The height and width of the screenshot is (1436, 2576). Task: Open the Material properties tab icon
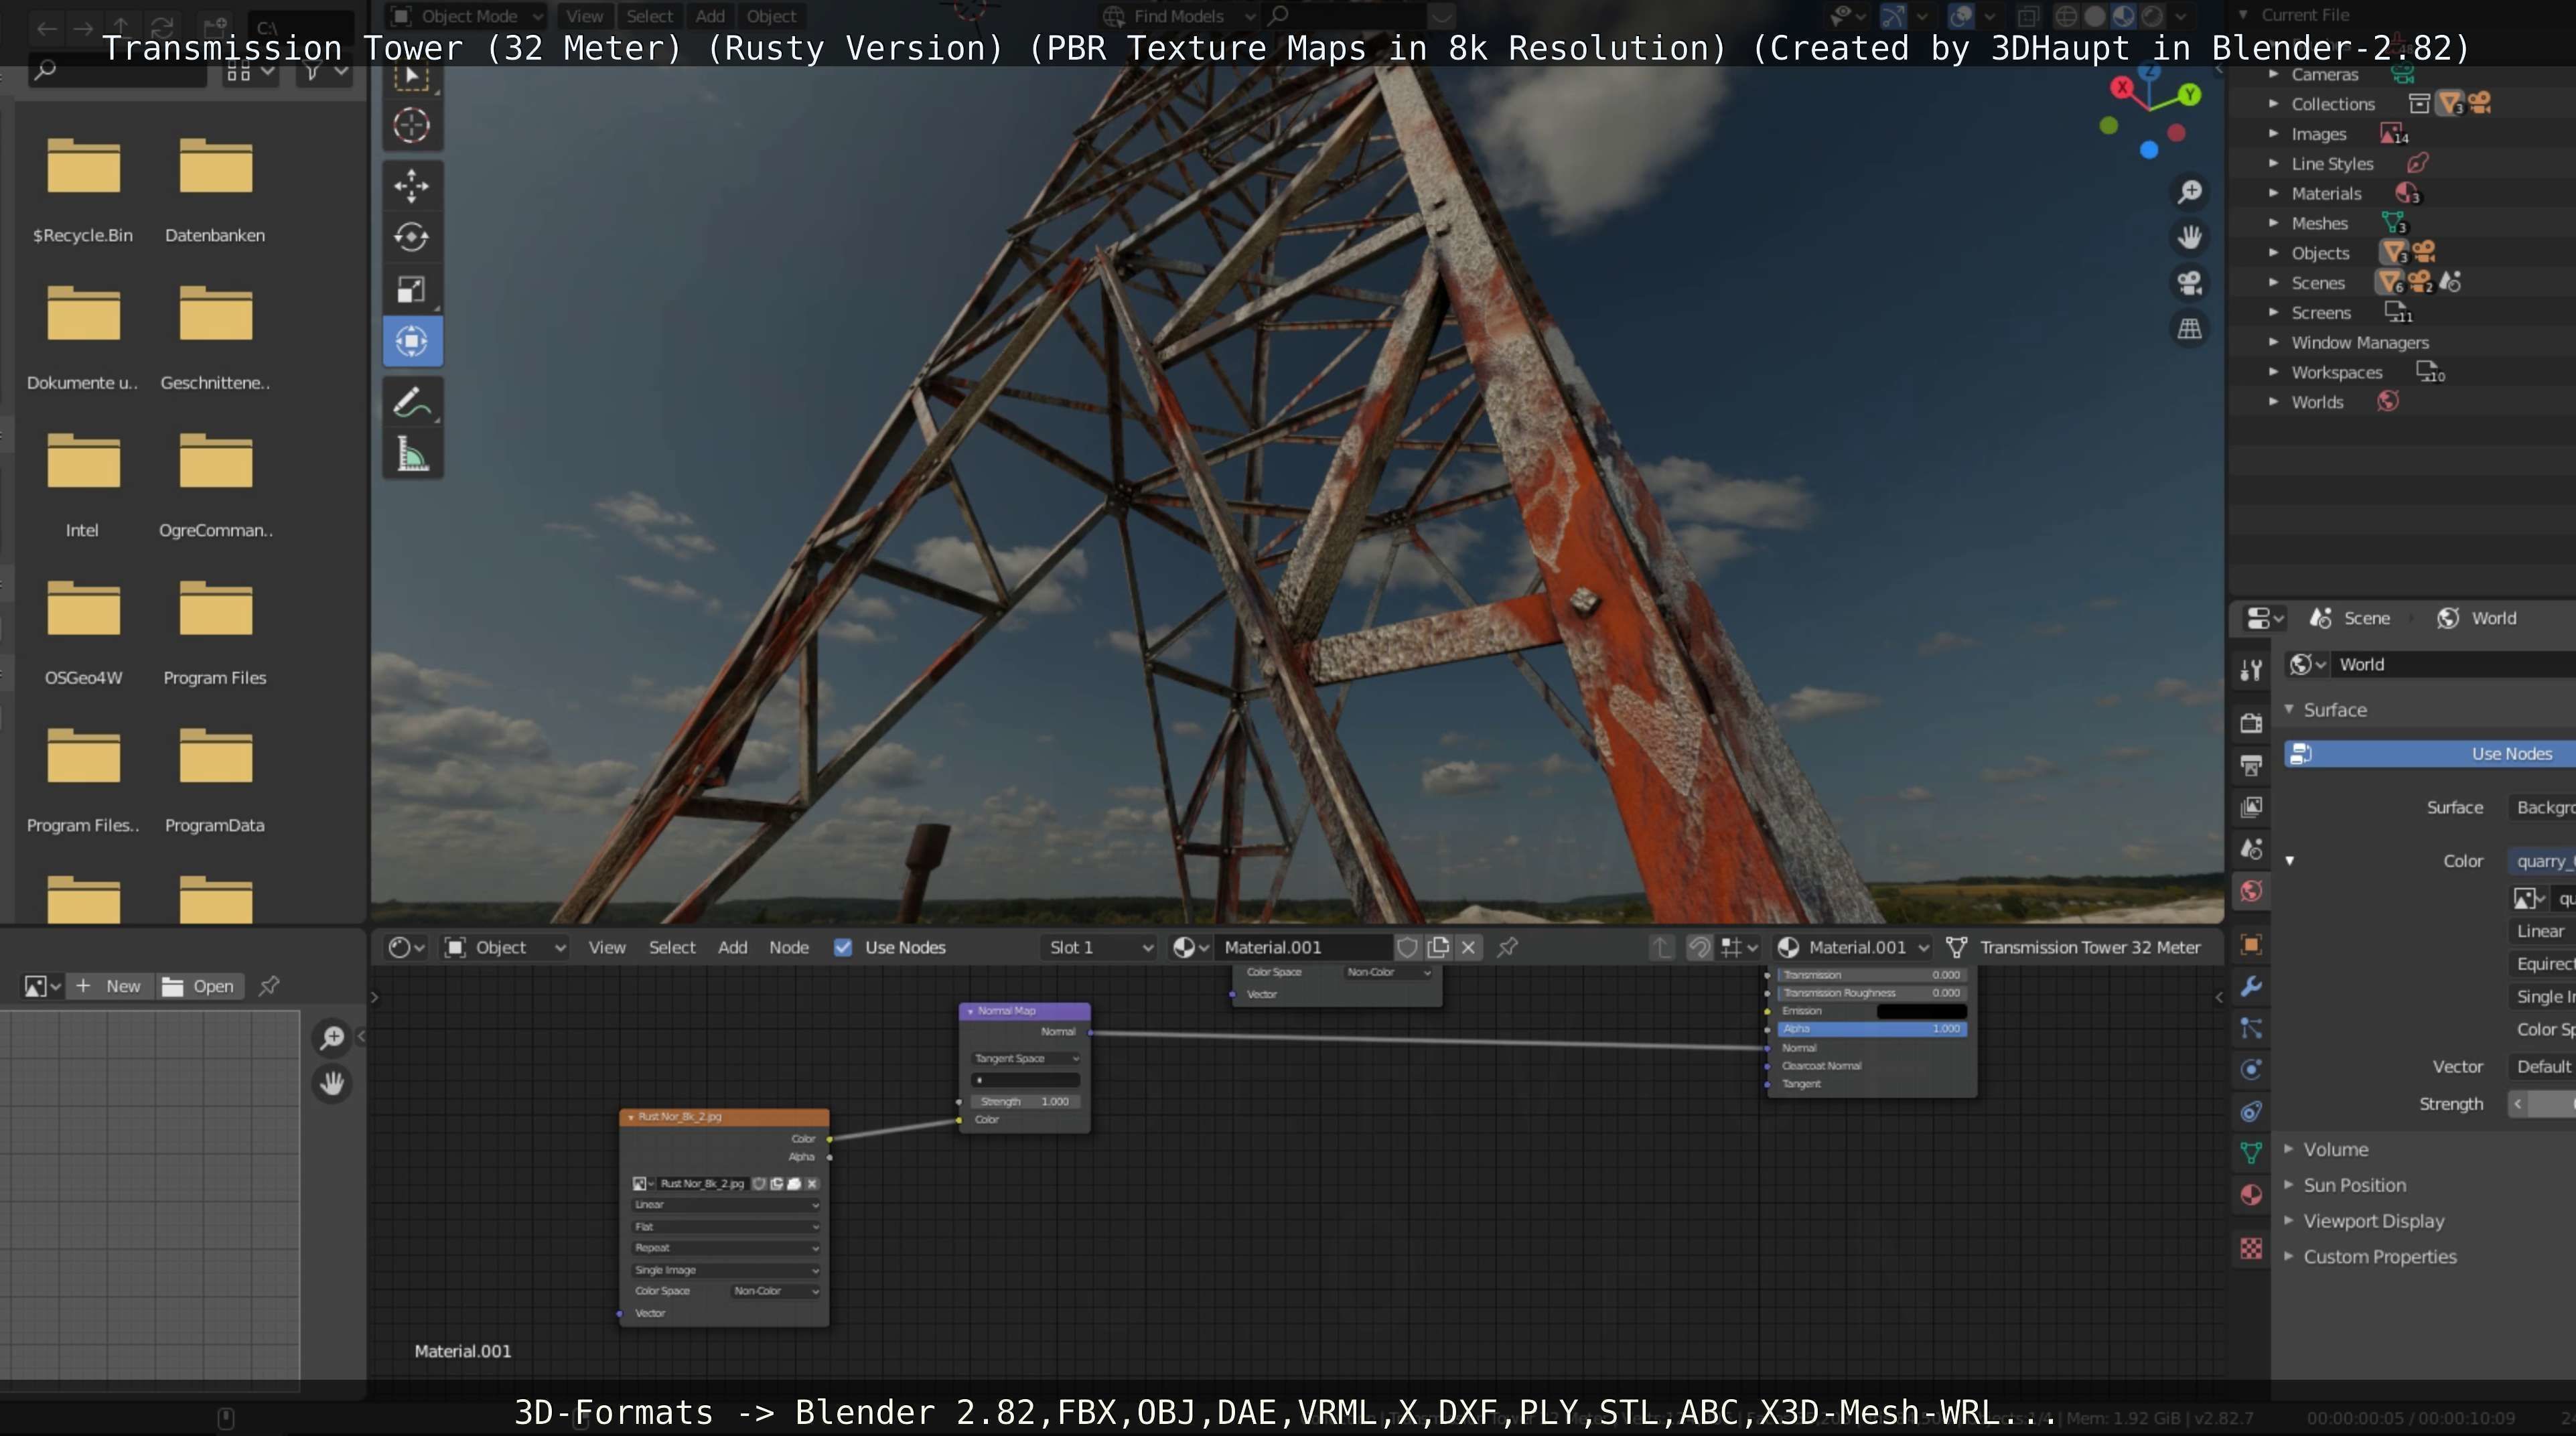tap(2250, 1195)
